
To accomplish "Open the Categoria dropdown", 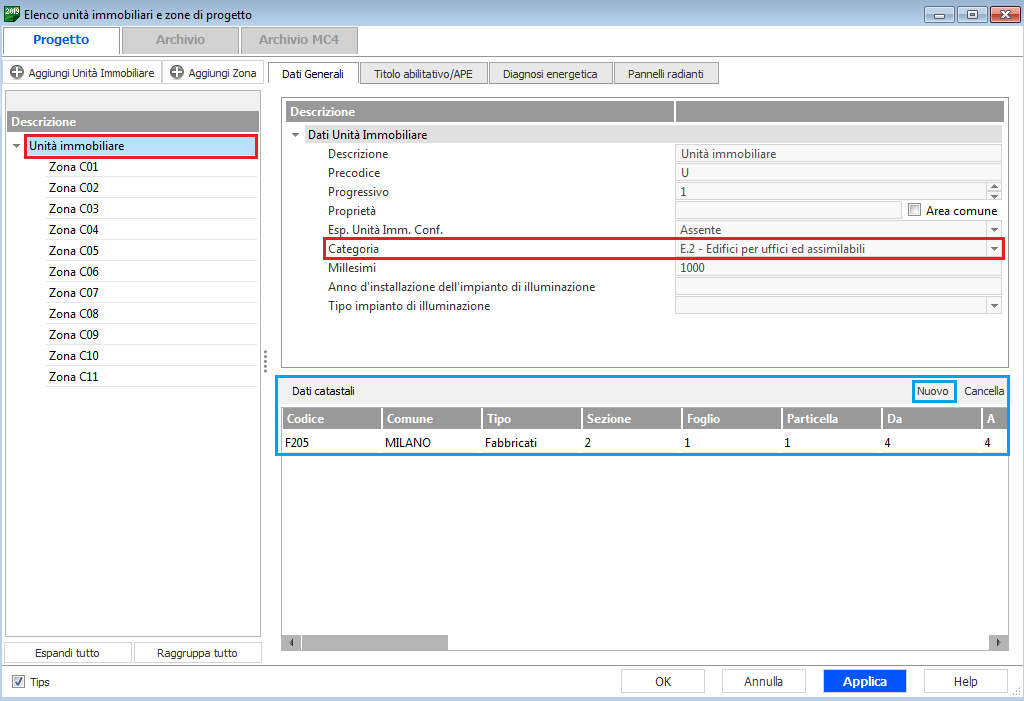I will click(993, 248).
